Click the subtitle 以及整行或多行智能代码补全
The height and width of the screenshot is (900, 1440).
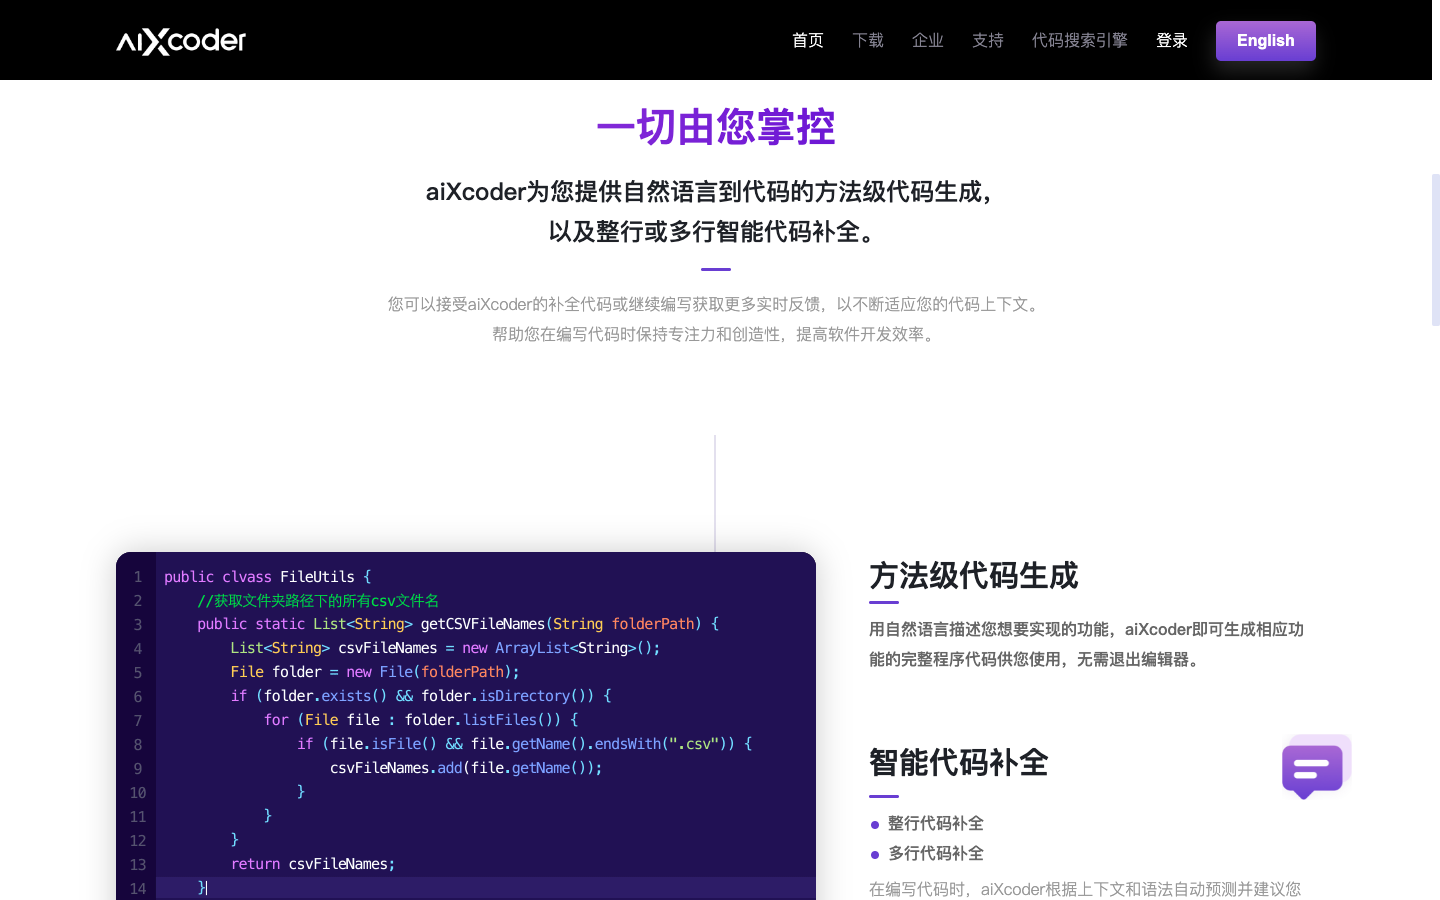click(x=716, y=231)
